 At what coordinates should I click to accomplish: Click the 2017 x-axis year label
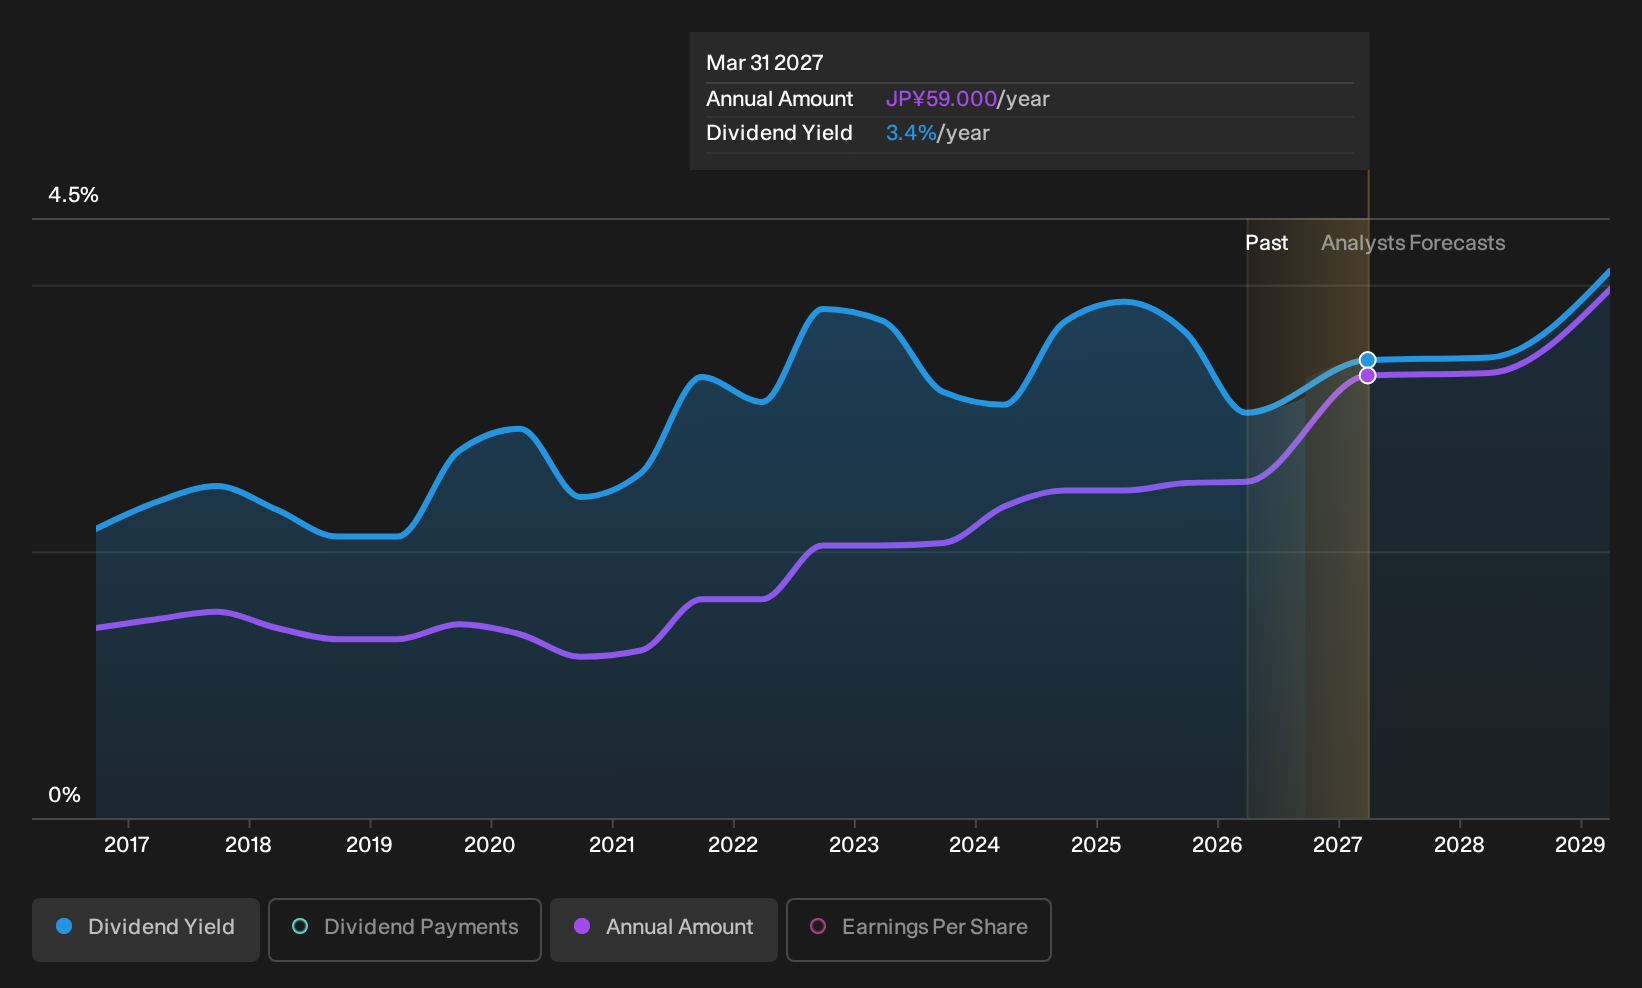pos(127,845)
